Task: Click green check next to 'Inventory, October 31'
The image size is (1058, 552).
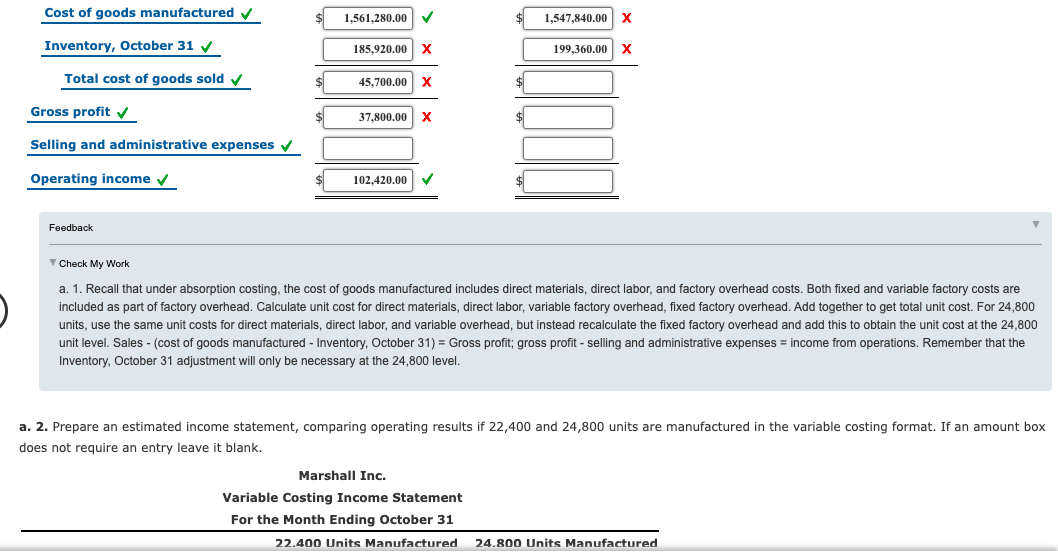Action: pos(206,47)
